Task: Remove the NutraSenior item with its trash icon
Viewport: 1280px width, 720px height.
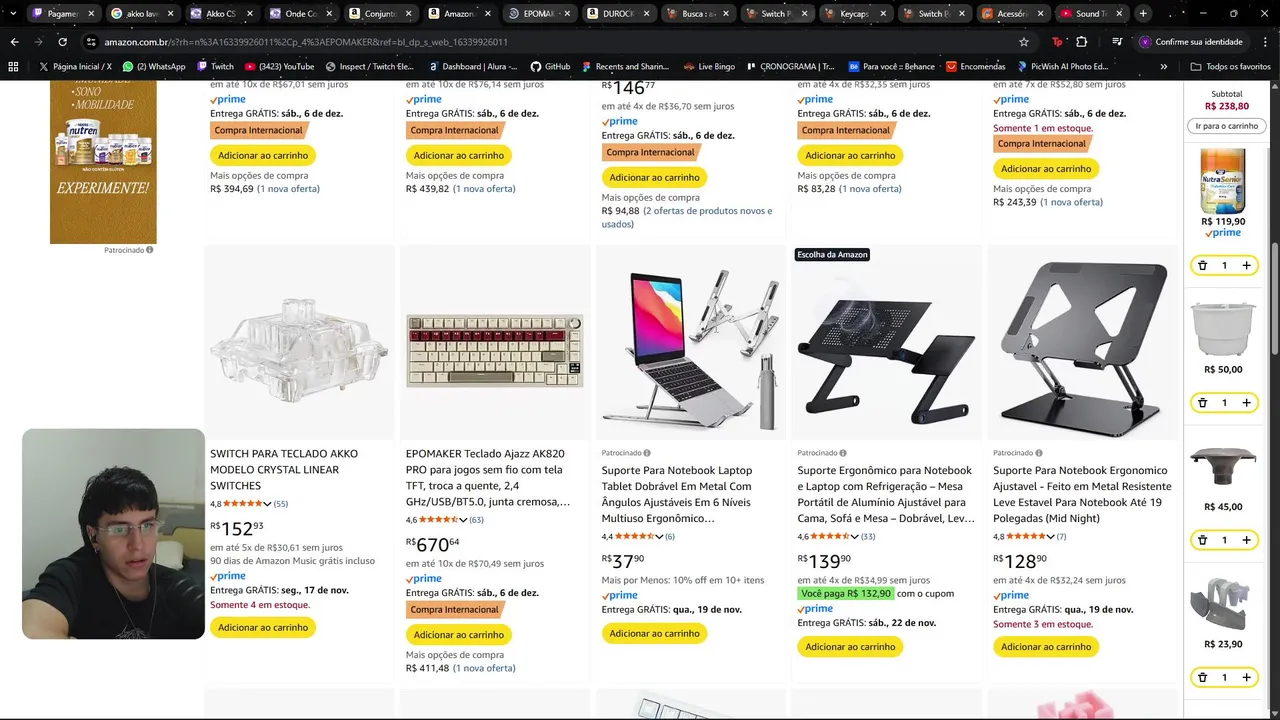Action: coord(1202,266)
